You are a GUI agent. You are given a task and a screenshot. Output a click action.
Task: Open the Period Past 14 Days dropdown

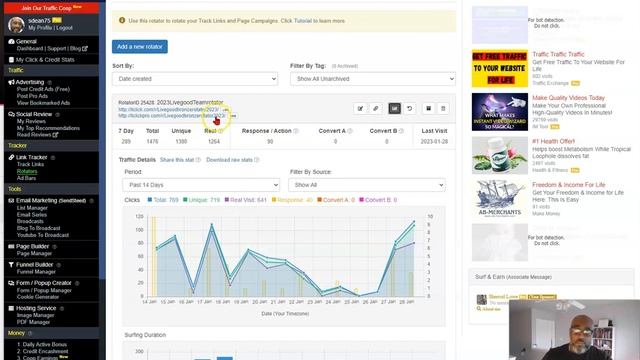(201, 185)
